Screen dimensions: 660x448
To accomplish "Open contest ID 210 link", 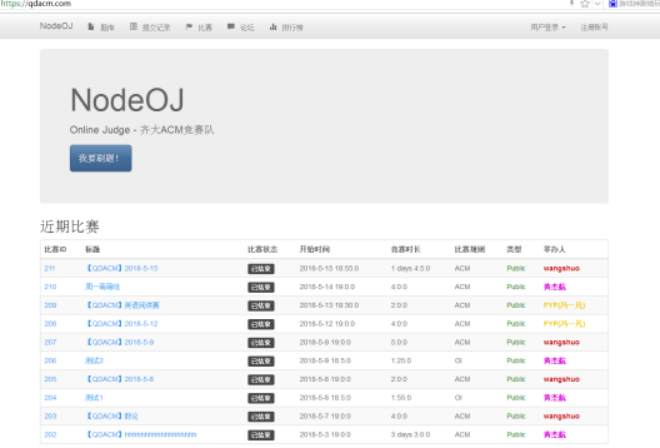I will [x=50, y=286].
